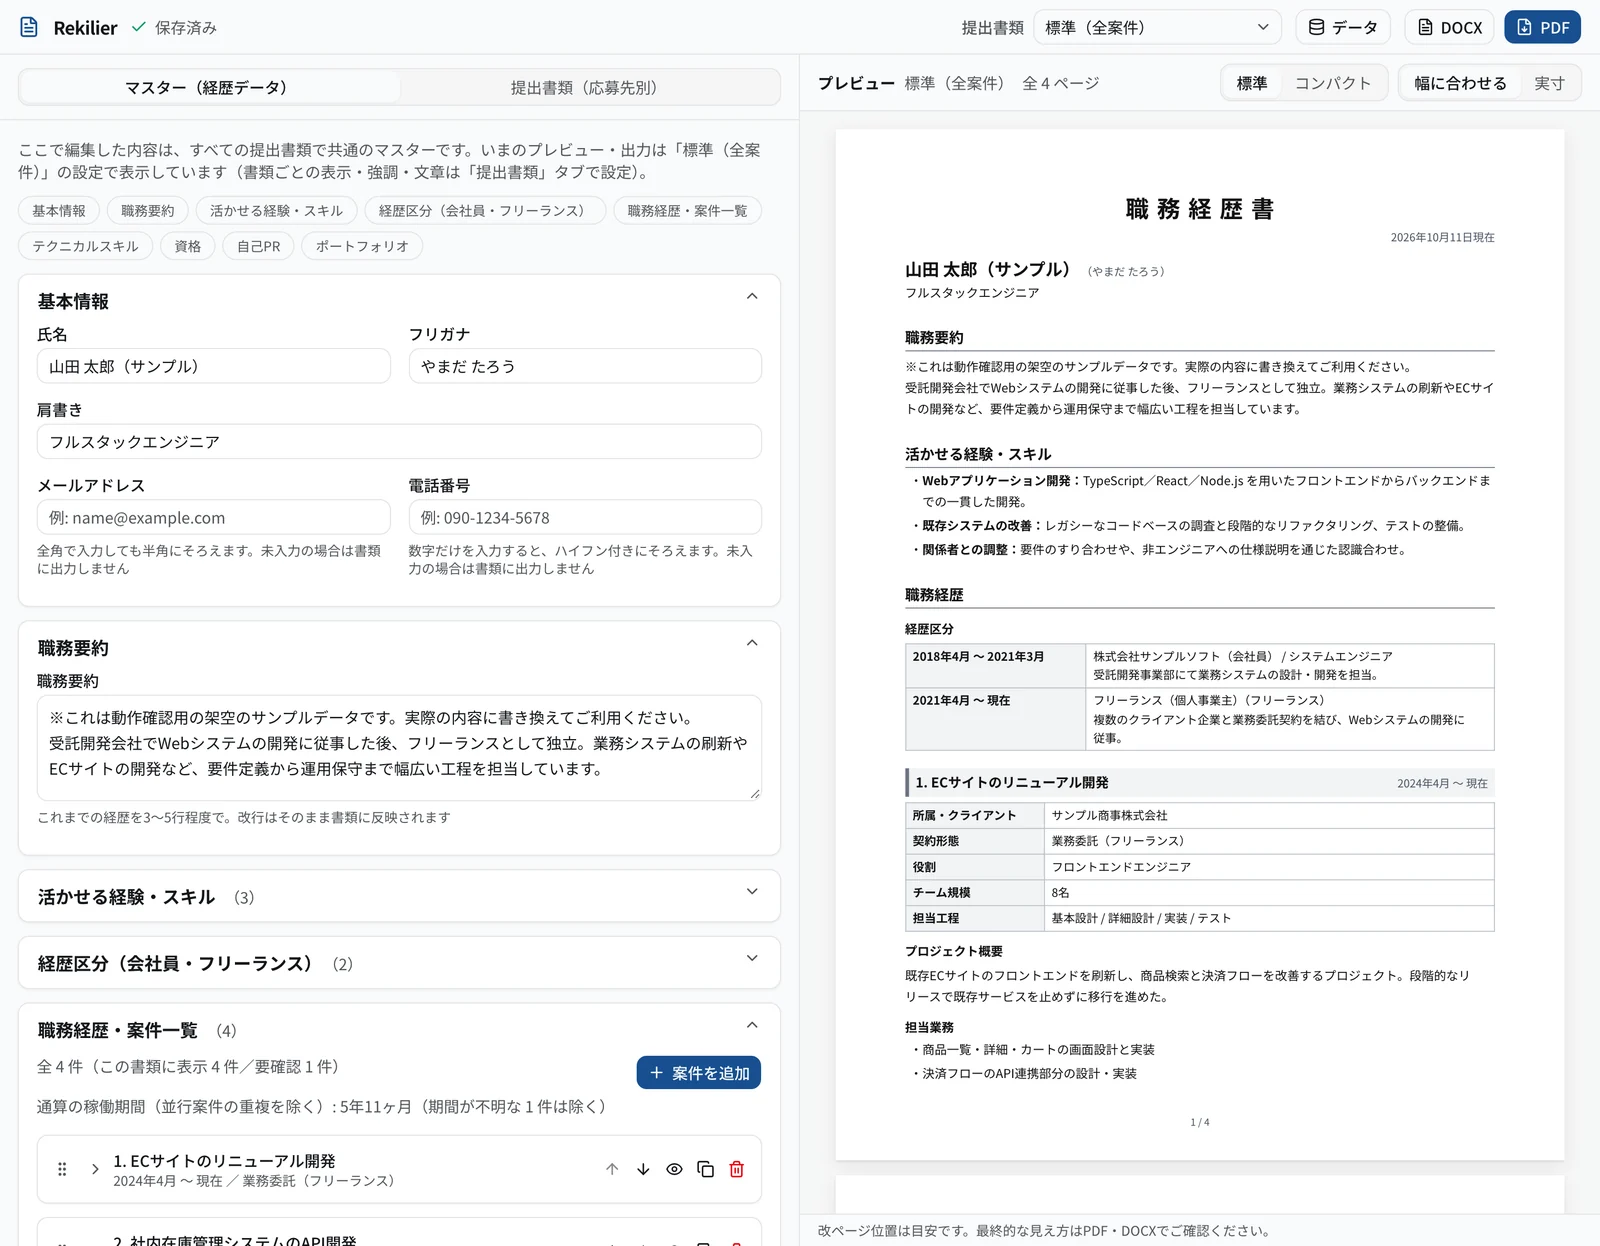Duplicate the ECサイトのリニューアル開発 project

coord(705,1169)
